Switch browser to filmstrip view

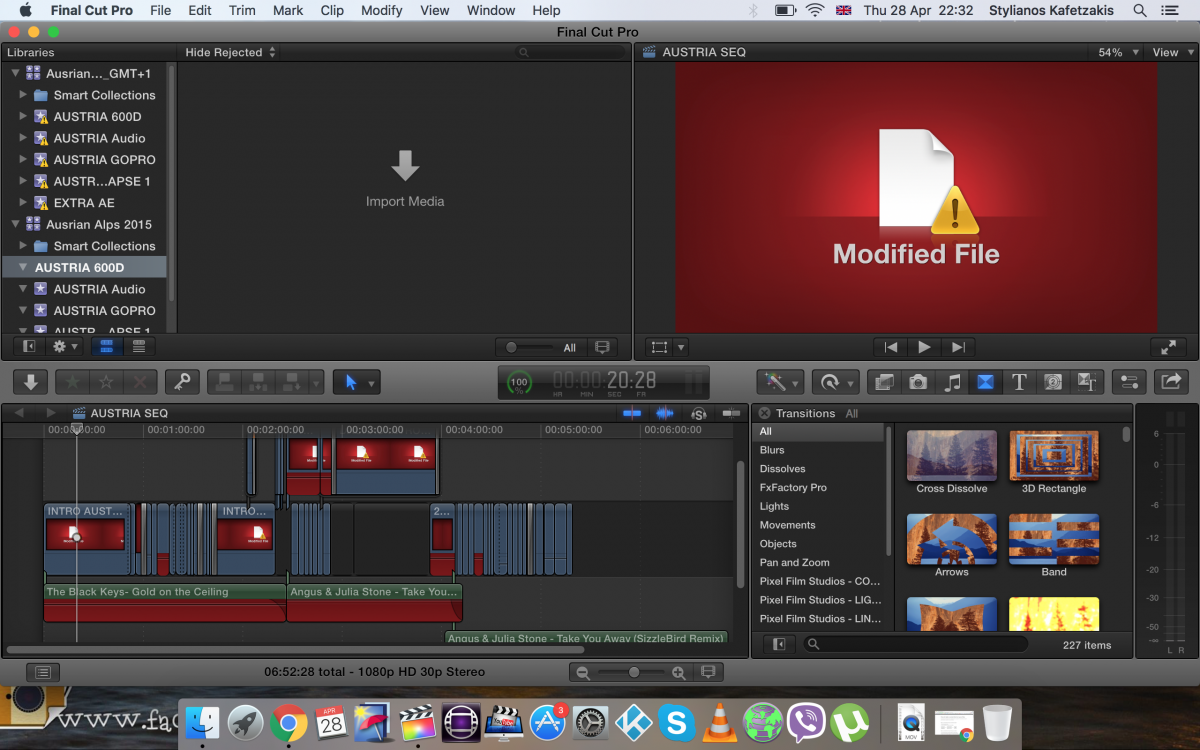pos(106,347)
